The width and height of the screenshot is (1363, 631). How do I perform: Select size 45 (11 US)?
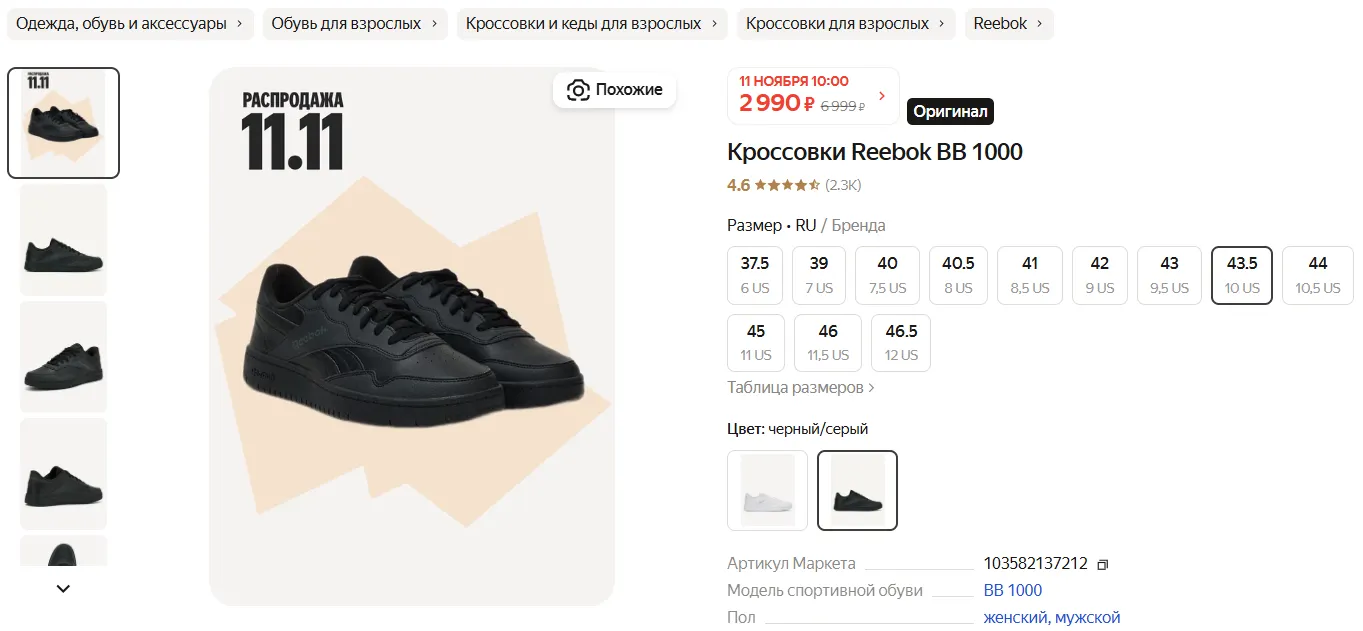click(x=756, y=343)
